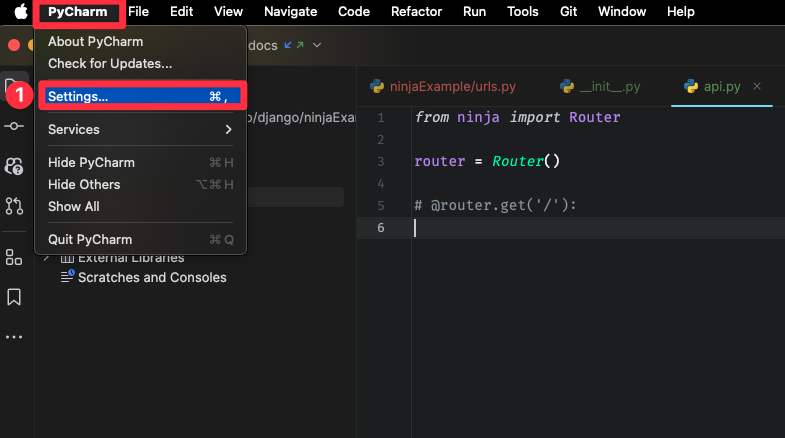Click the commented @router.get('/') line
Image resolution: width=785 pixels, height=438 pixels.
coord(496,205)
